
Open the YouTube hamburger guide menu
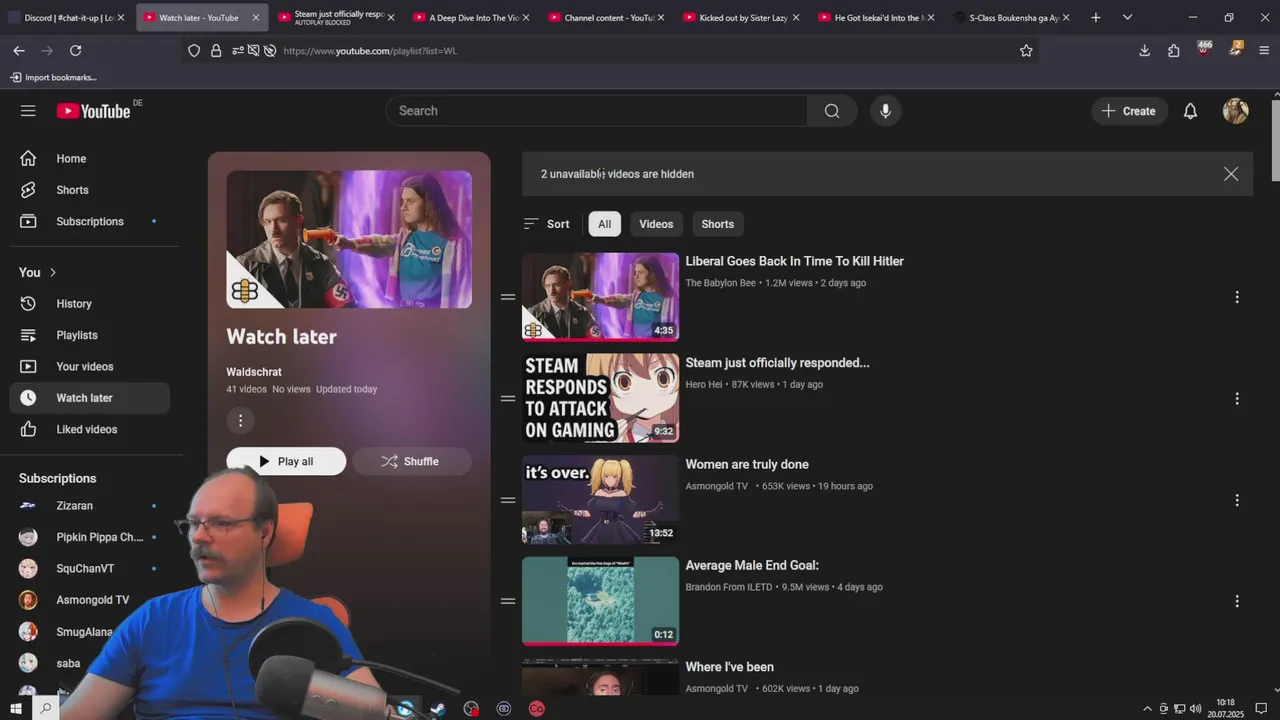point(28,111)
